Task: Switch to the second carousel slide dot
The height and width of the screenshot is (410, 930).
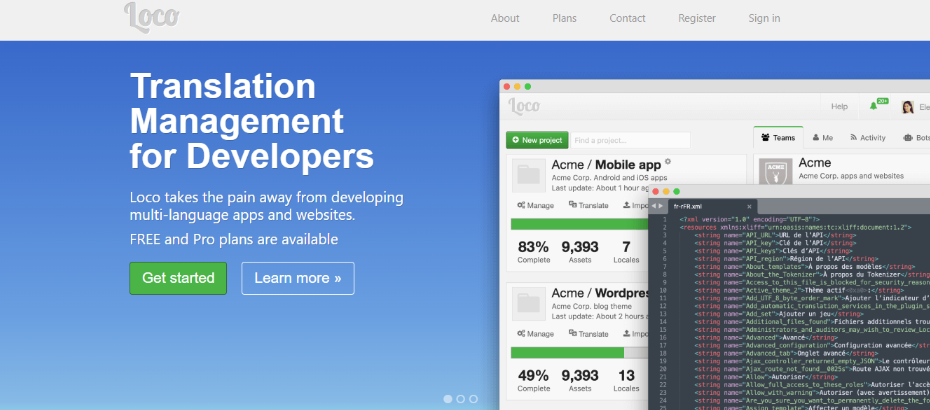Action: pyautogui.click(x=460, y=398)
